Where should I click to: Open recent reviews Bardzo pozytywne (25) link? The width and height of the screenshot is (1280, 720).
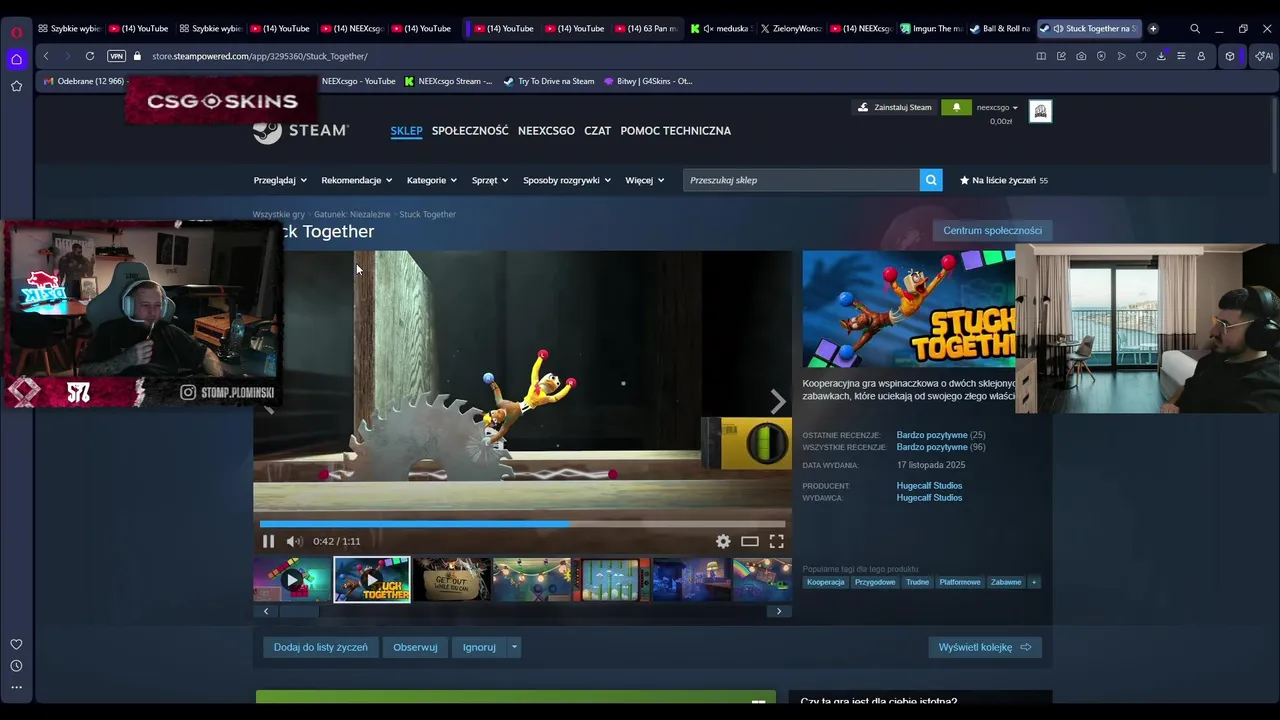point(941,435)
